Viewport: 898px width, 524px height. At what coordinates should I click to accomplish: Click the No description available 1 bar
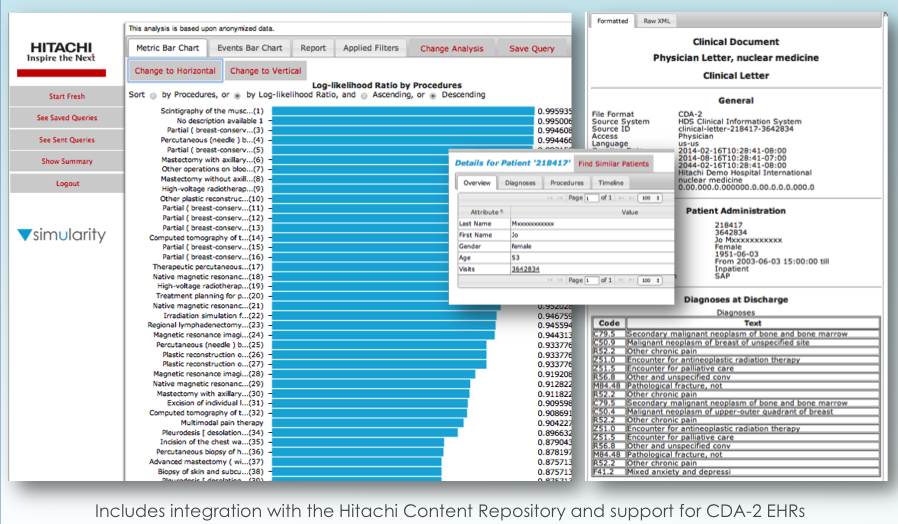[x=403, y=121]
